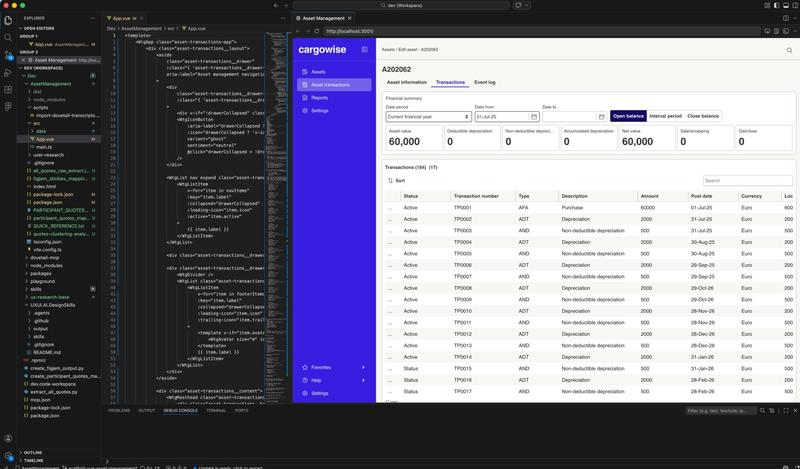The height and width of the screenshot is (469, 800).
Task: Open calendar picker for Date from
Action: tap(533, 117)
